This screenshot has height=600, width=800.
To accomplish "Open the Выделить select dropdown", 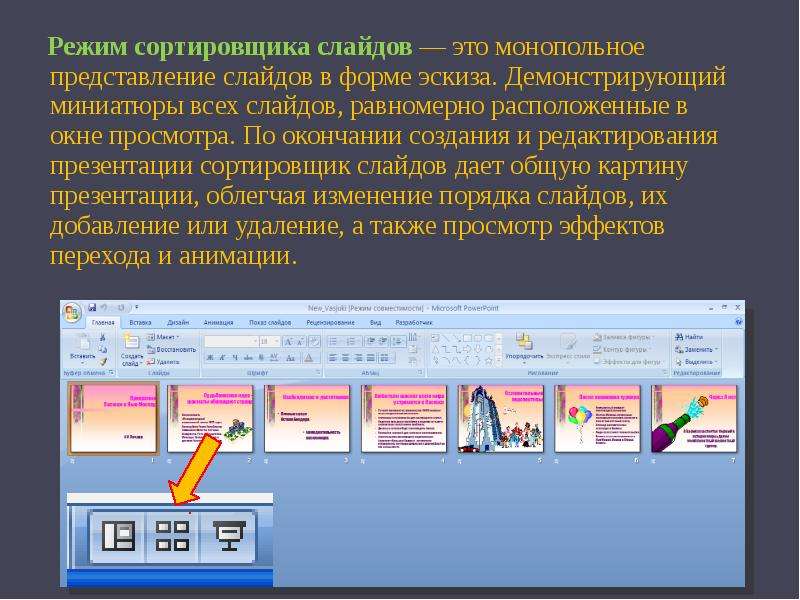I will (696, 362).
